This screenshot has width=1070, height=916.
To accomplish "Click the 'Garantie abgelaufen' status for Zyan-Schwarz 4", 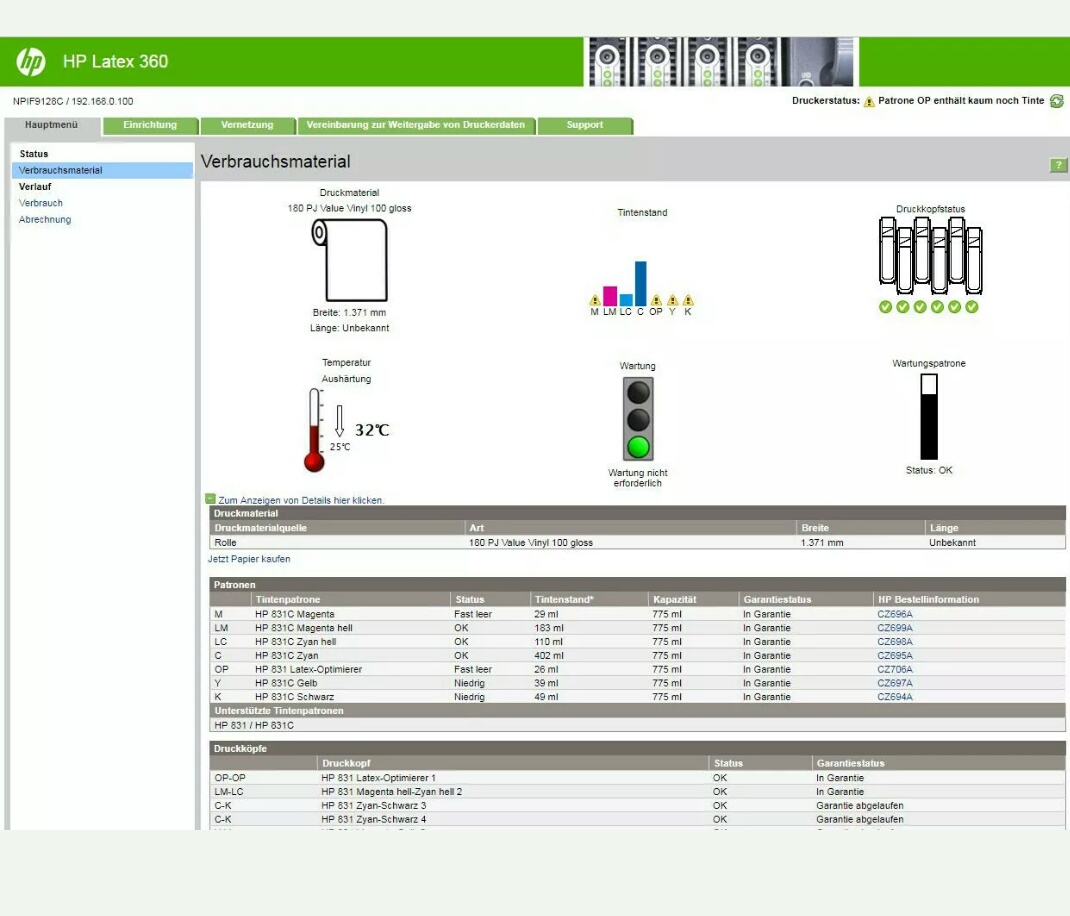I will 860,819.
